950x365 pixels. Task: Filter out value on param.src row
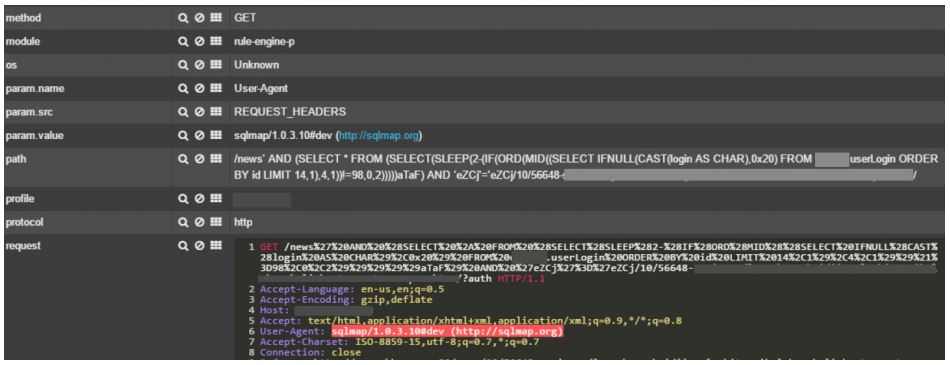pyautogui.click(x=199, y=112)
